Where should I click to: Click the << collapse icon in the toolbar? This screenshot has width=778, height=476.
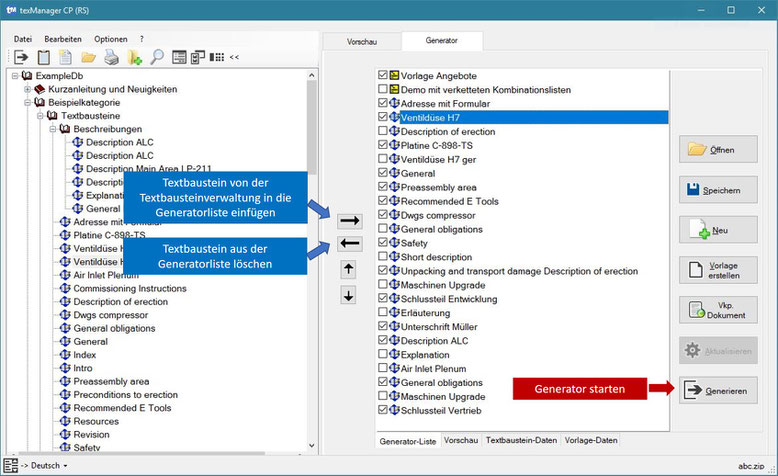(234, 57)
